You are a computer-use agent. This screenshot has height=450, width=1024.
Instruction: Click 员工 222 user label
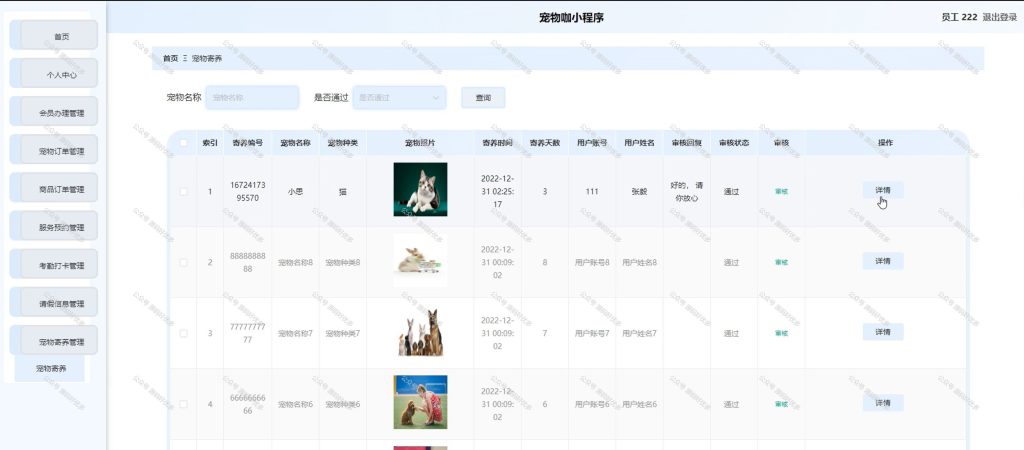pyautogui.click(x=959, y=18)
